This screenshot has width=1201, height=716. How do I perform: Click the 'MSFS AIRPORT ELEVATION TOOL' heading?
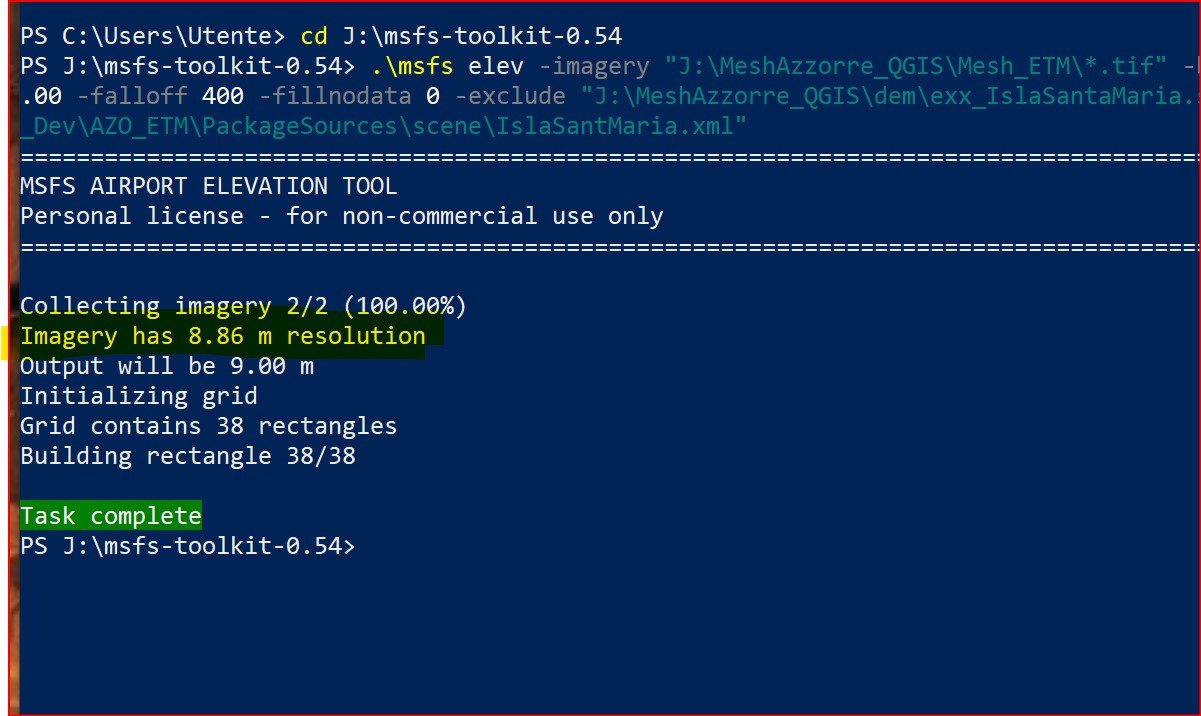pos(209,186)
